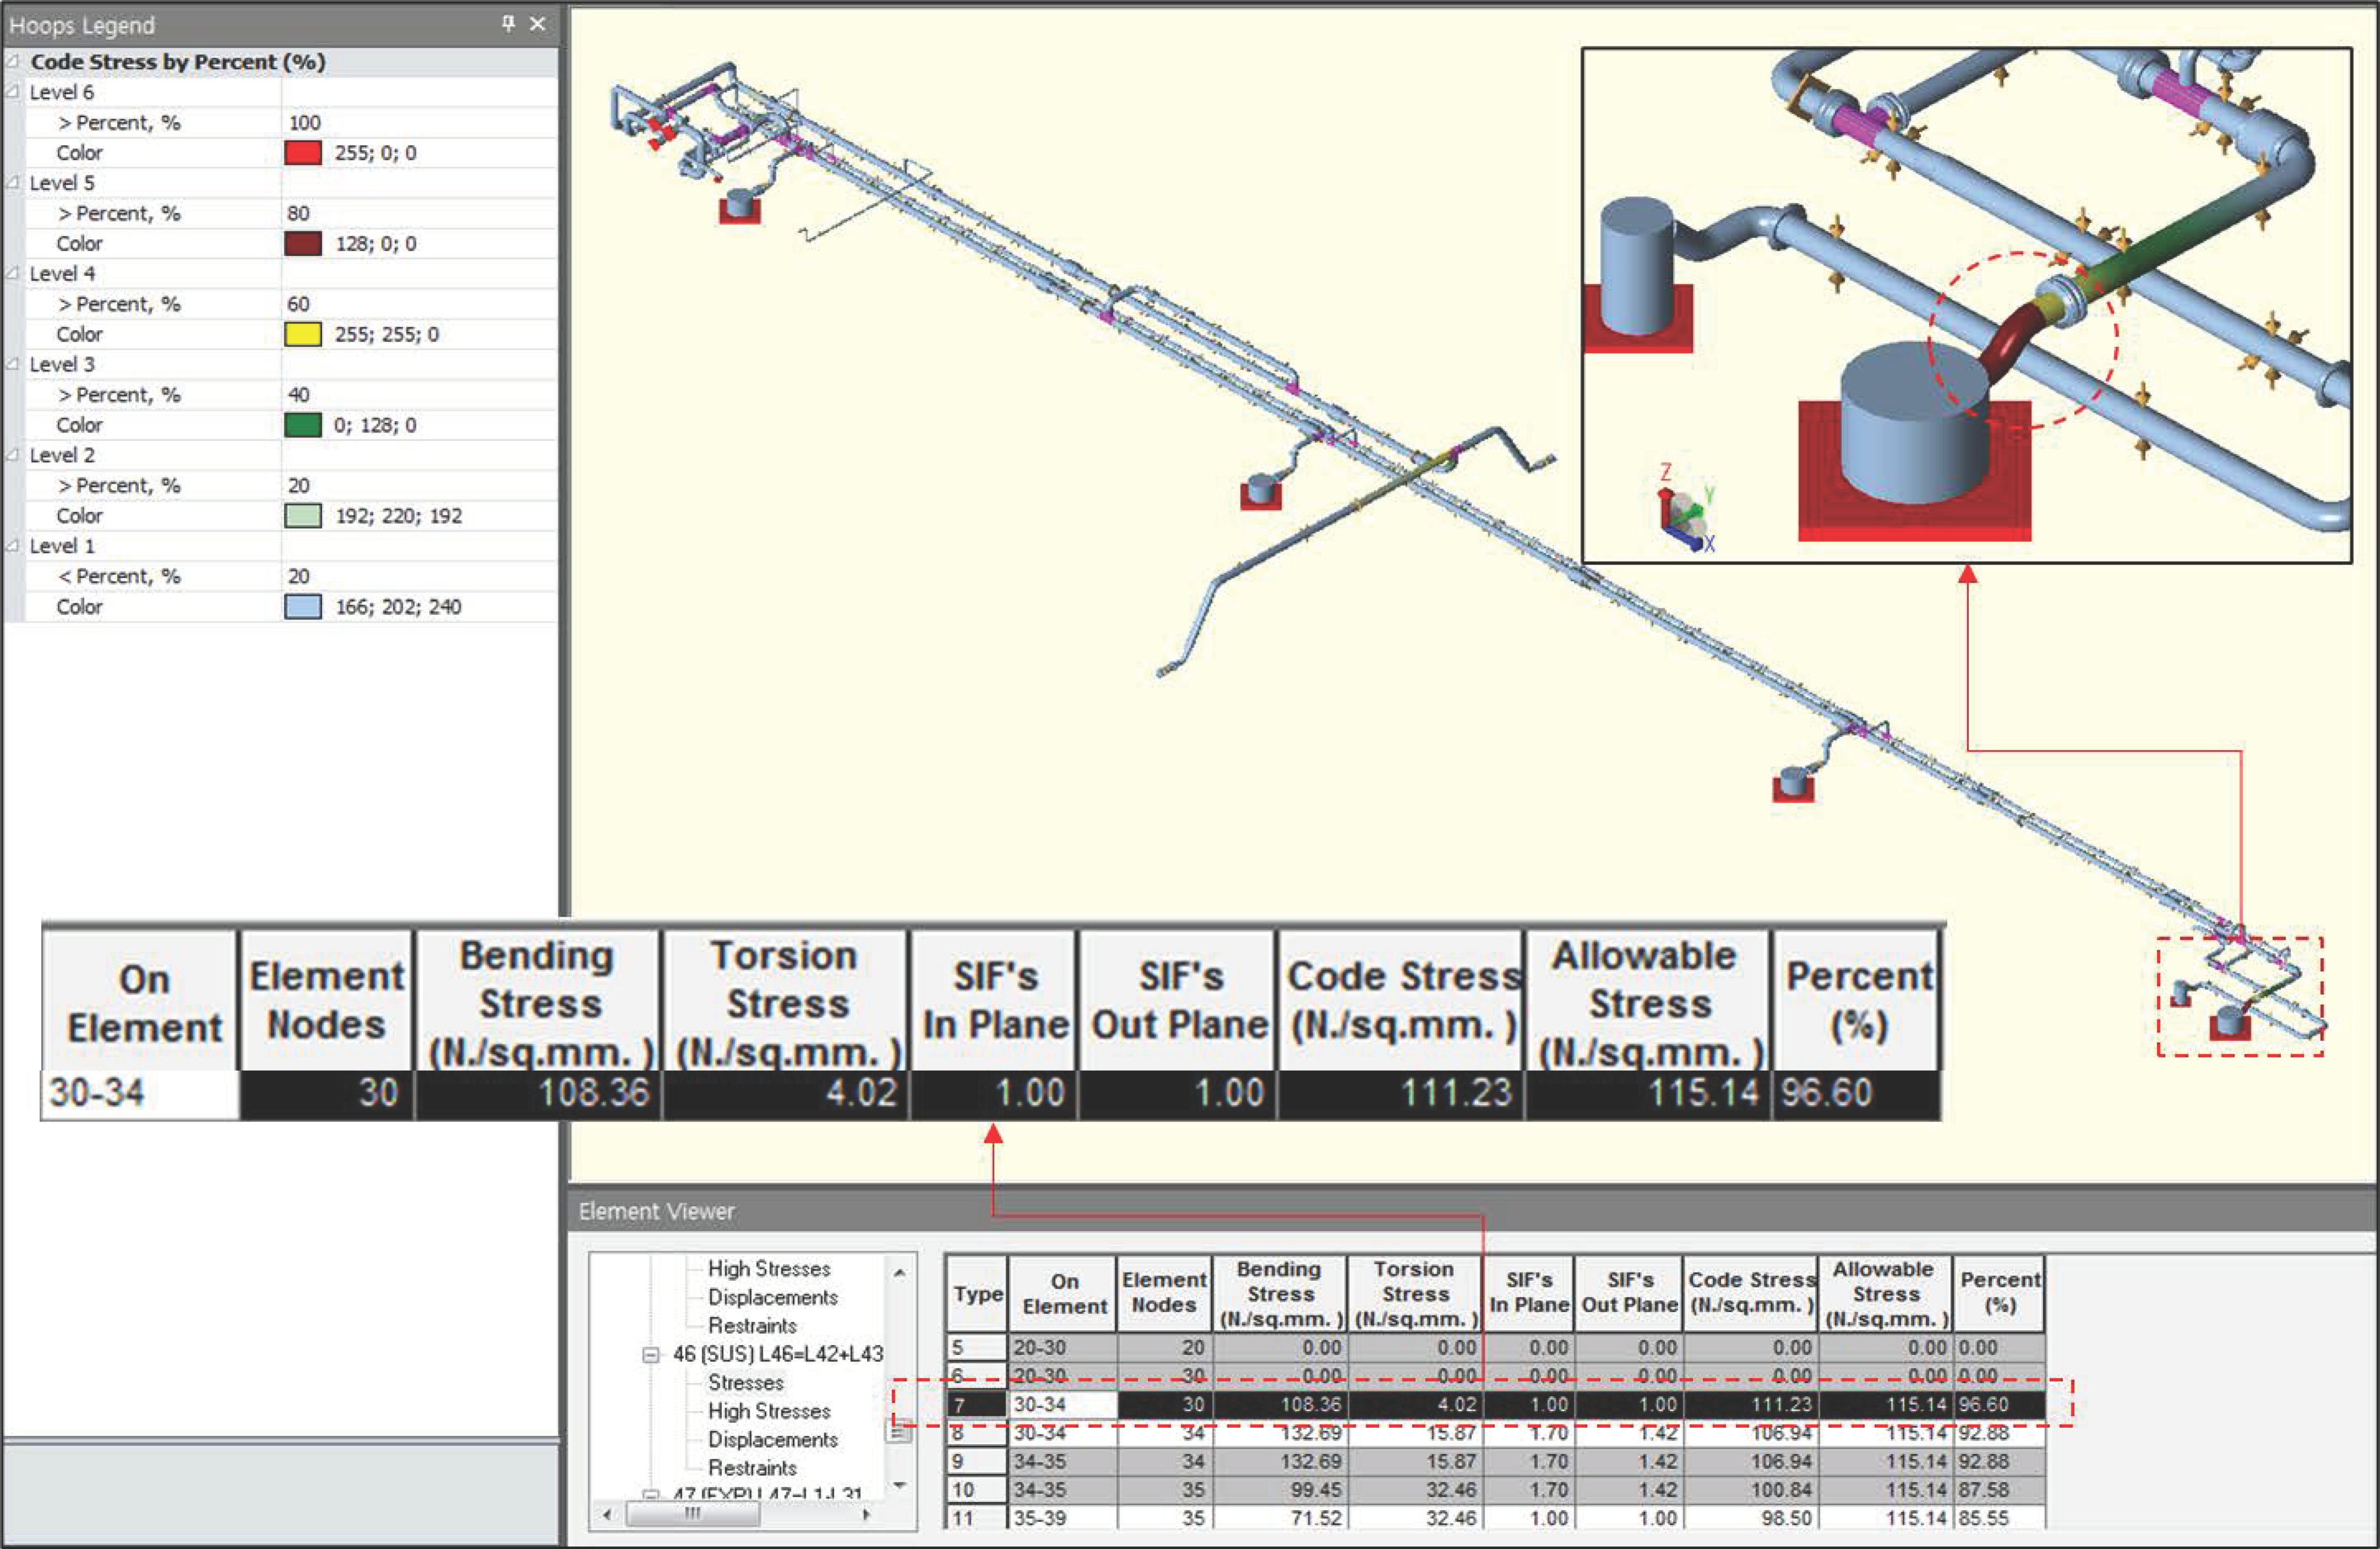Screen dimensions: 2380x1549
Task: Select Displacements under load case 46
Action: pos(772,1439)
